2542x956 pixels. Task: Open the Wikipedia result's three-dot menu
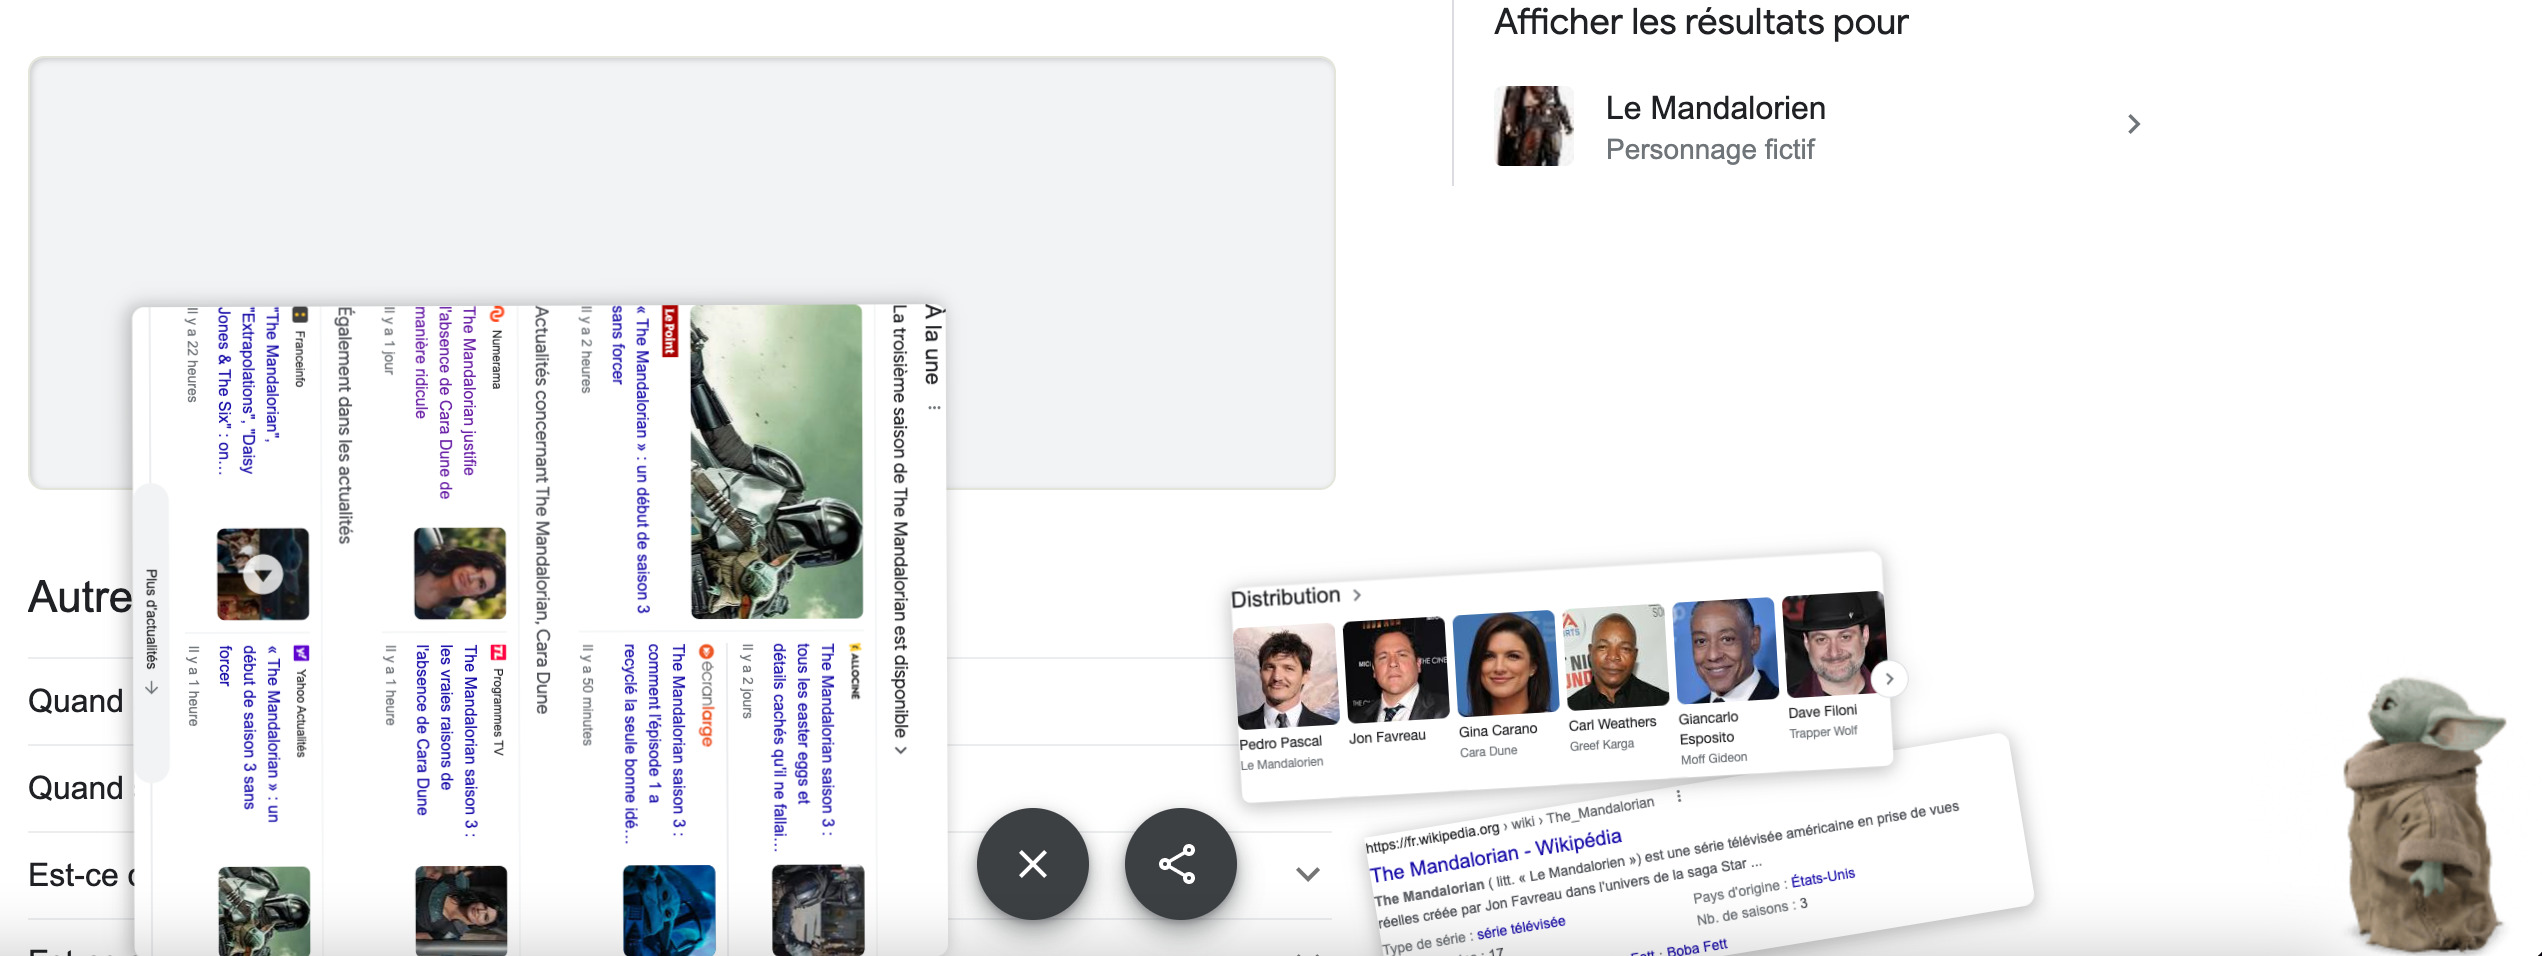(1679, 797)
